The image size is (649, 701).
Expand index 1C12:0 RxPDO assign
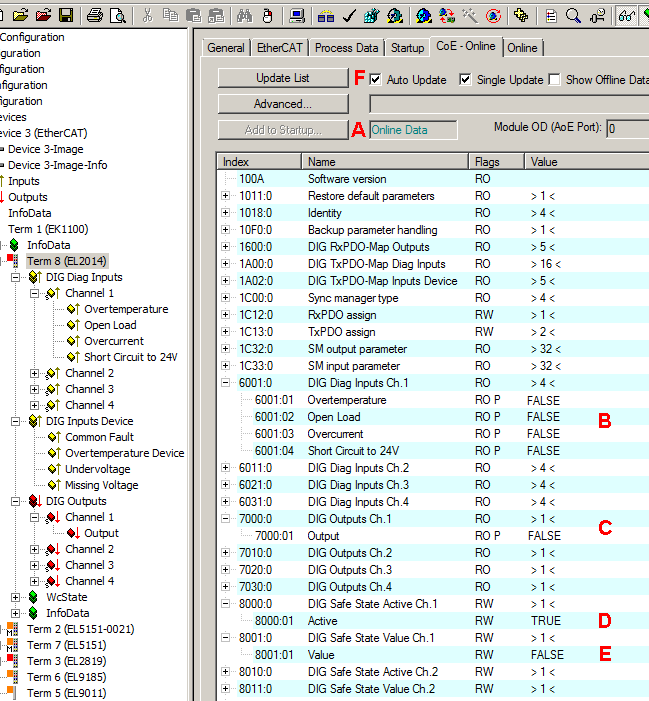(226, 315)
